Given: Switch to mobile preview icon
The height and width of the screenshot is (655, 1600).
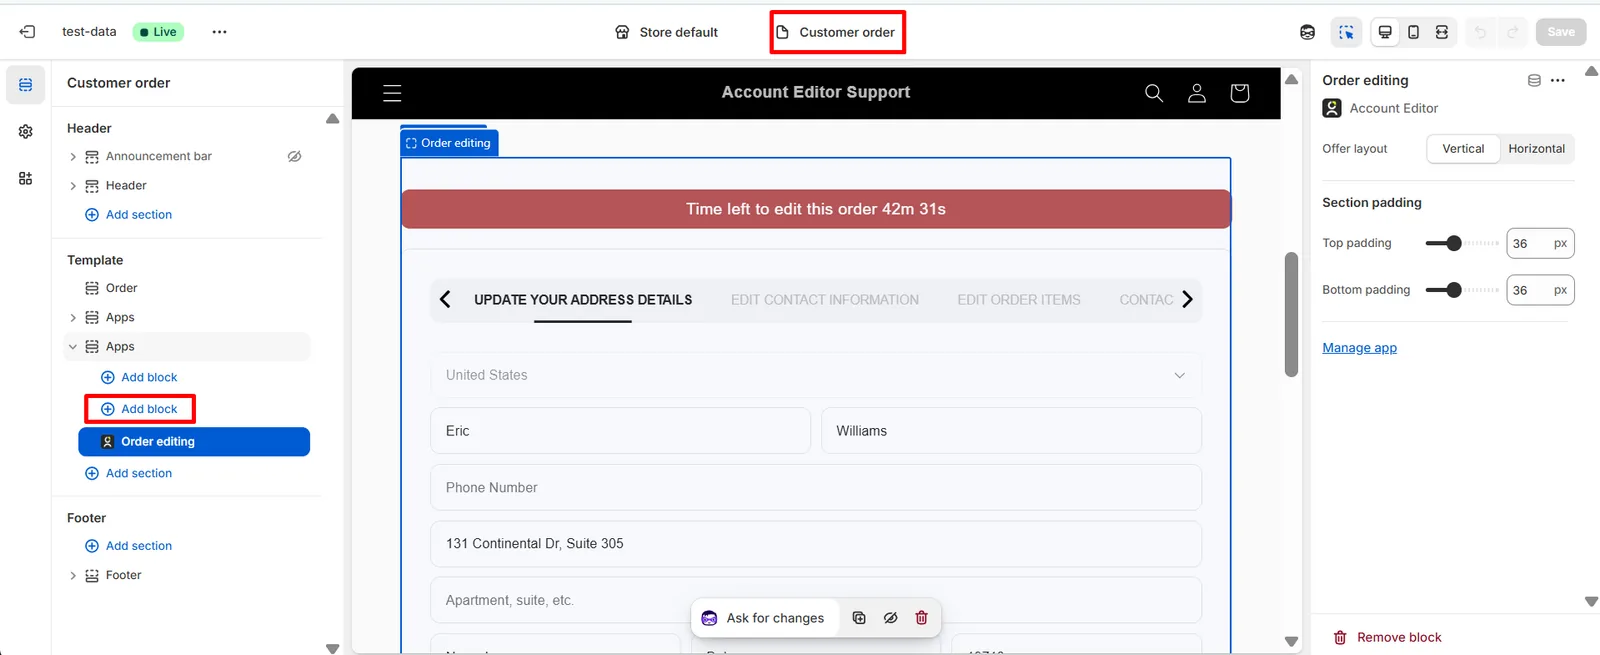Looking at the screenshot, I should point(1413,32).
